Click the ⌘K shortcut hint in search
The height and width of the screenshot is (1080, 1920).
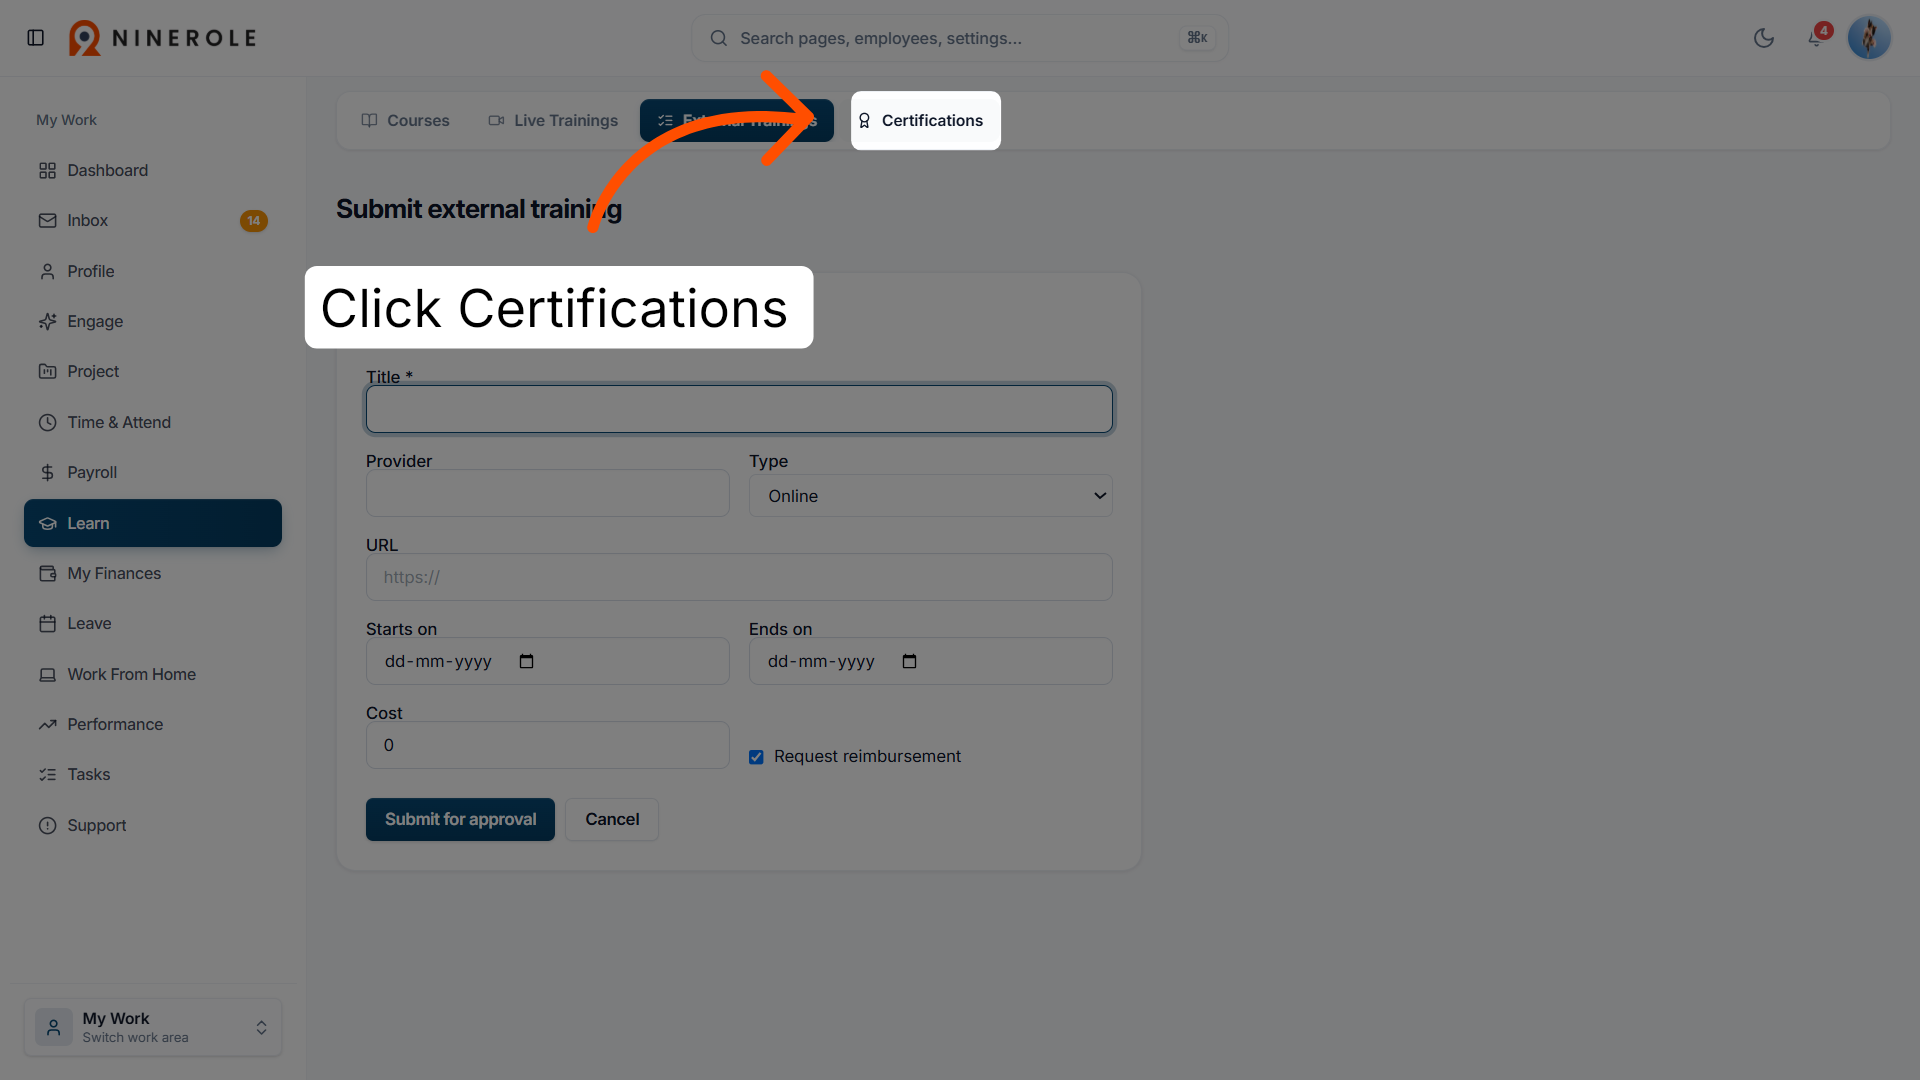tap(1197, 38)
